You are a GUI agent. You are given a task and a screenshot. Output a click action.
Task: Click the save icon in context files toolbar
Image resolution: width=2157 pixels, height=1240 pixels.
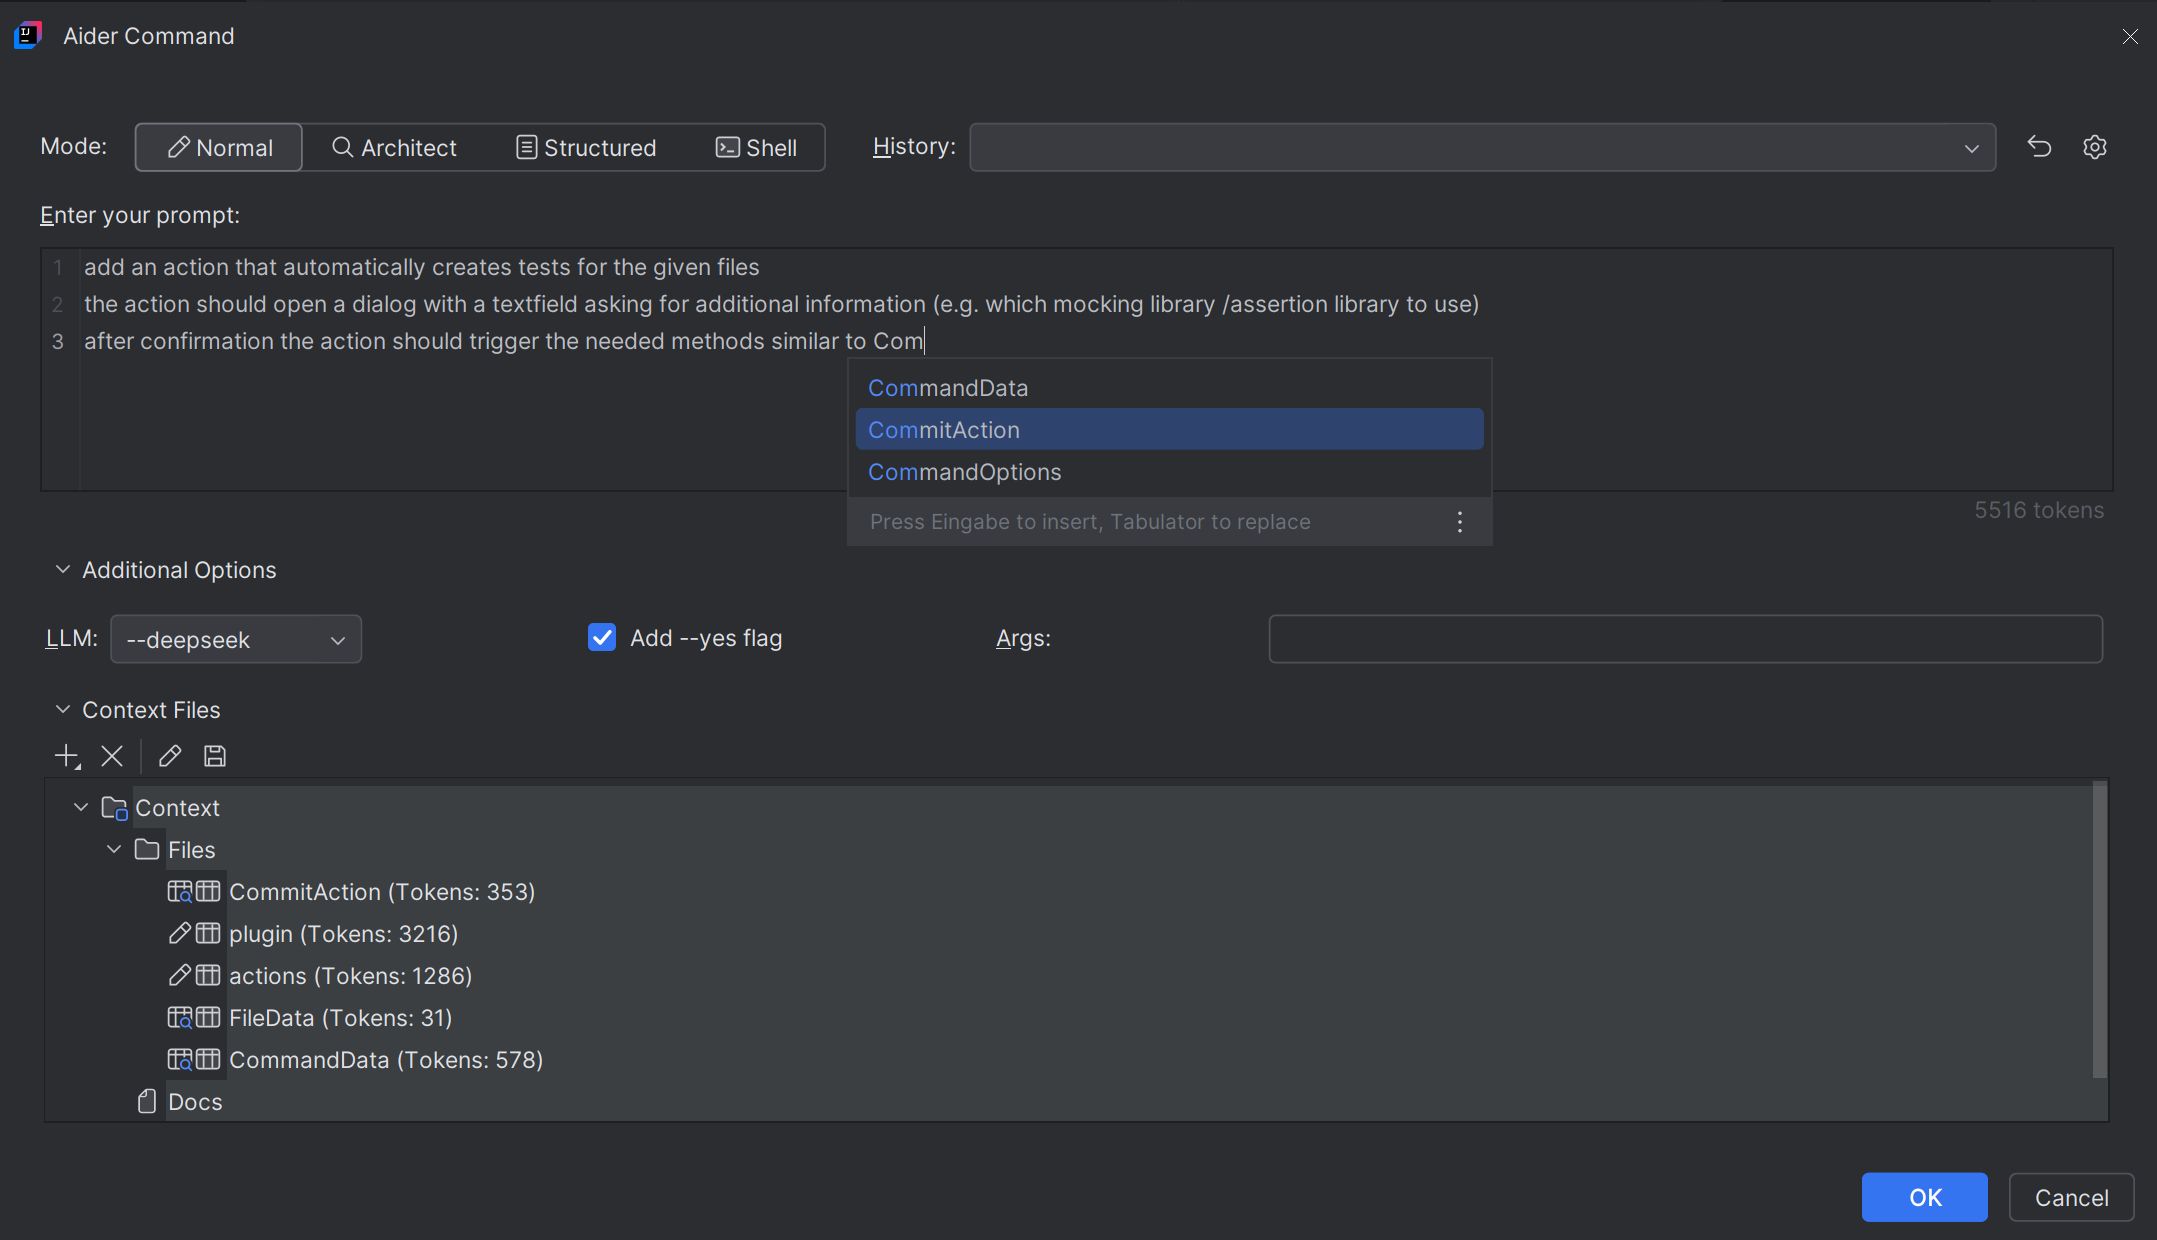pos(215,756)
